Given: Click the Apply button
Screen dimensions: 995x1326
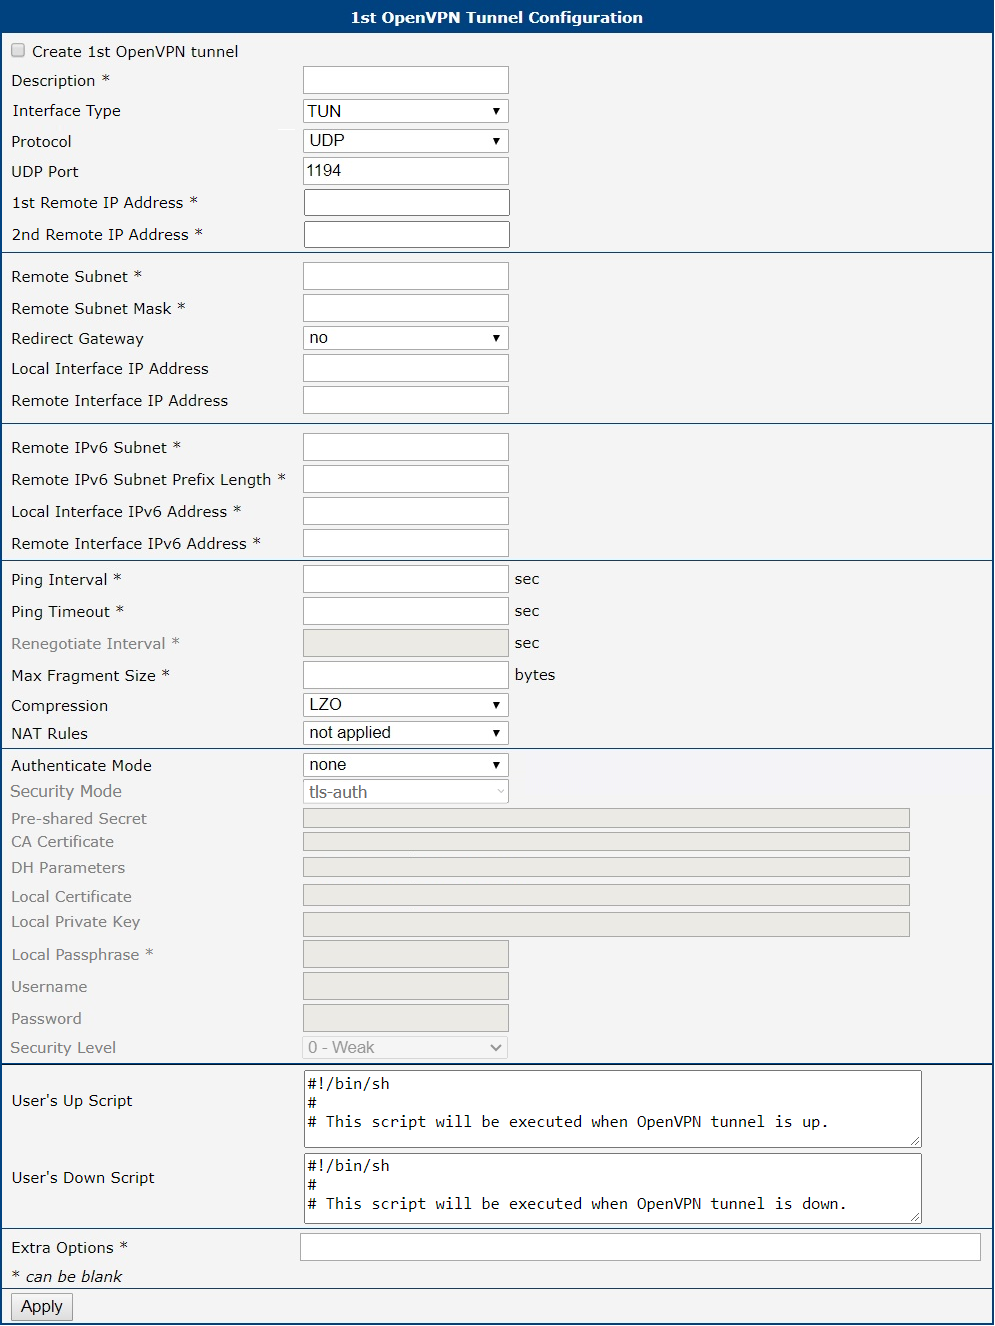Looking at the screenshot, I should [42, 1307].
